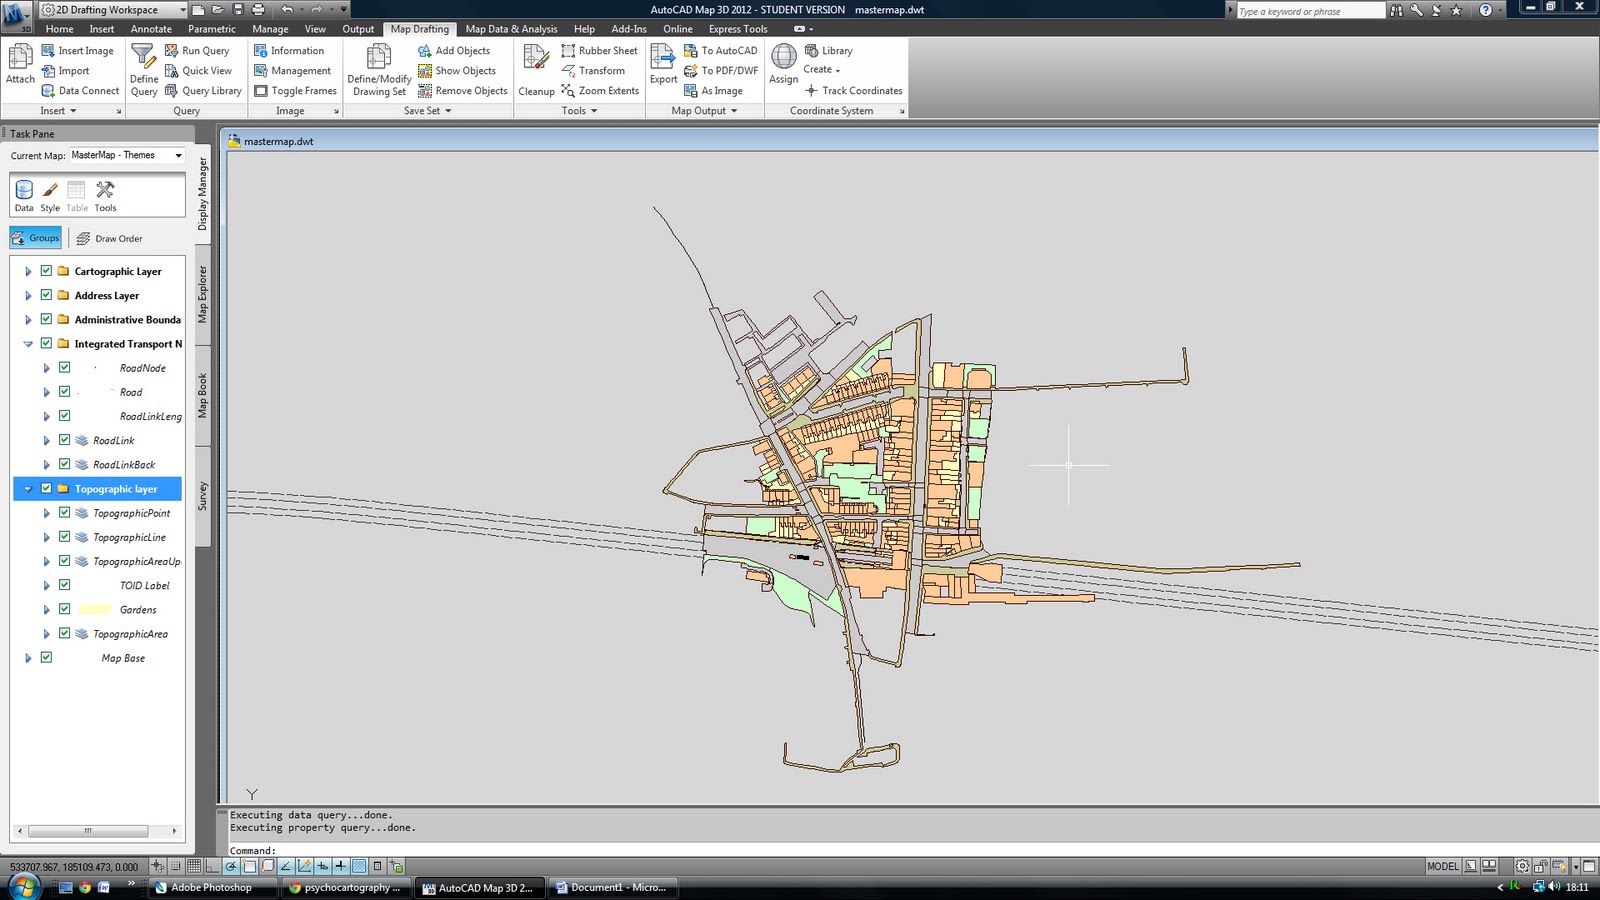Open the Assign coordinate system tool
This screenshot has height=900, width=1600.
pyautogui.click(x=783, y=63)
